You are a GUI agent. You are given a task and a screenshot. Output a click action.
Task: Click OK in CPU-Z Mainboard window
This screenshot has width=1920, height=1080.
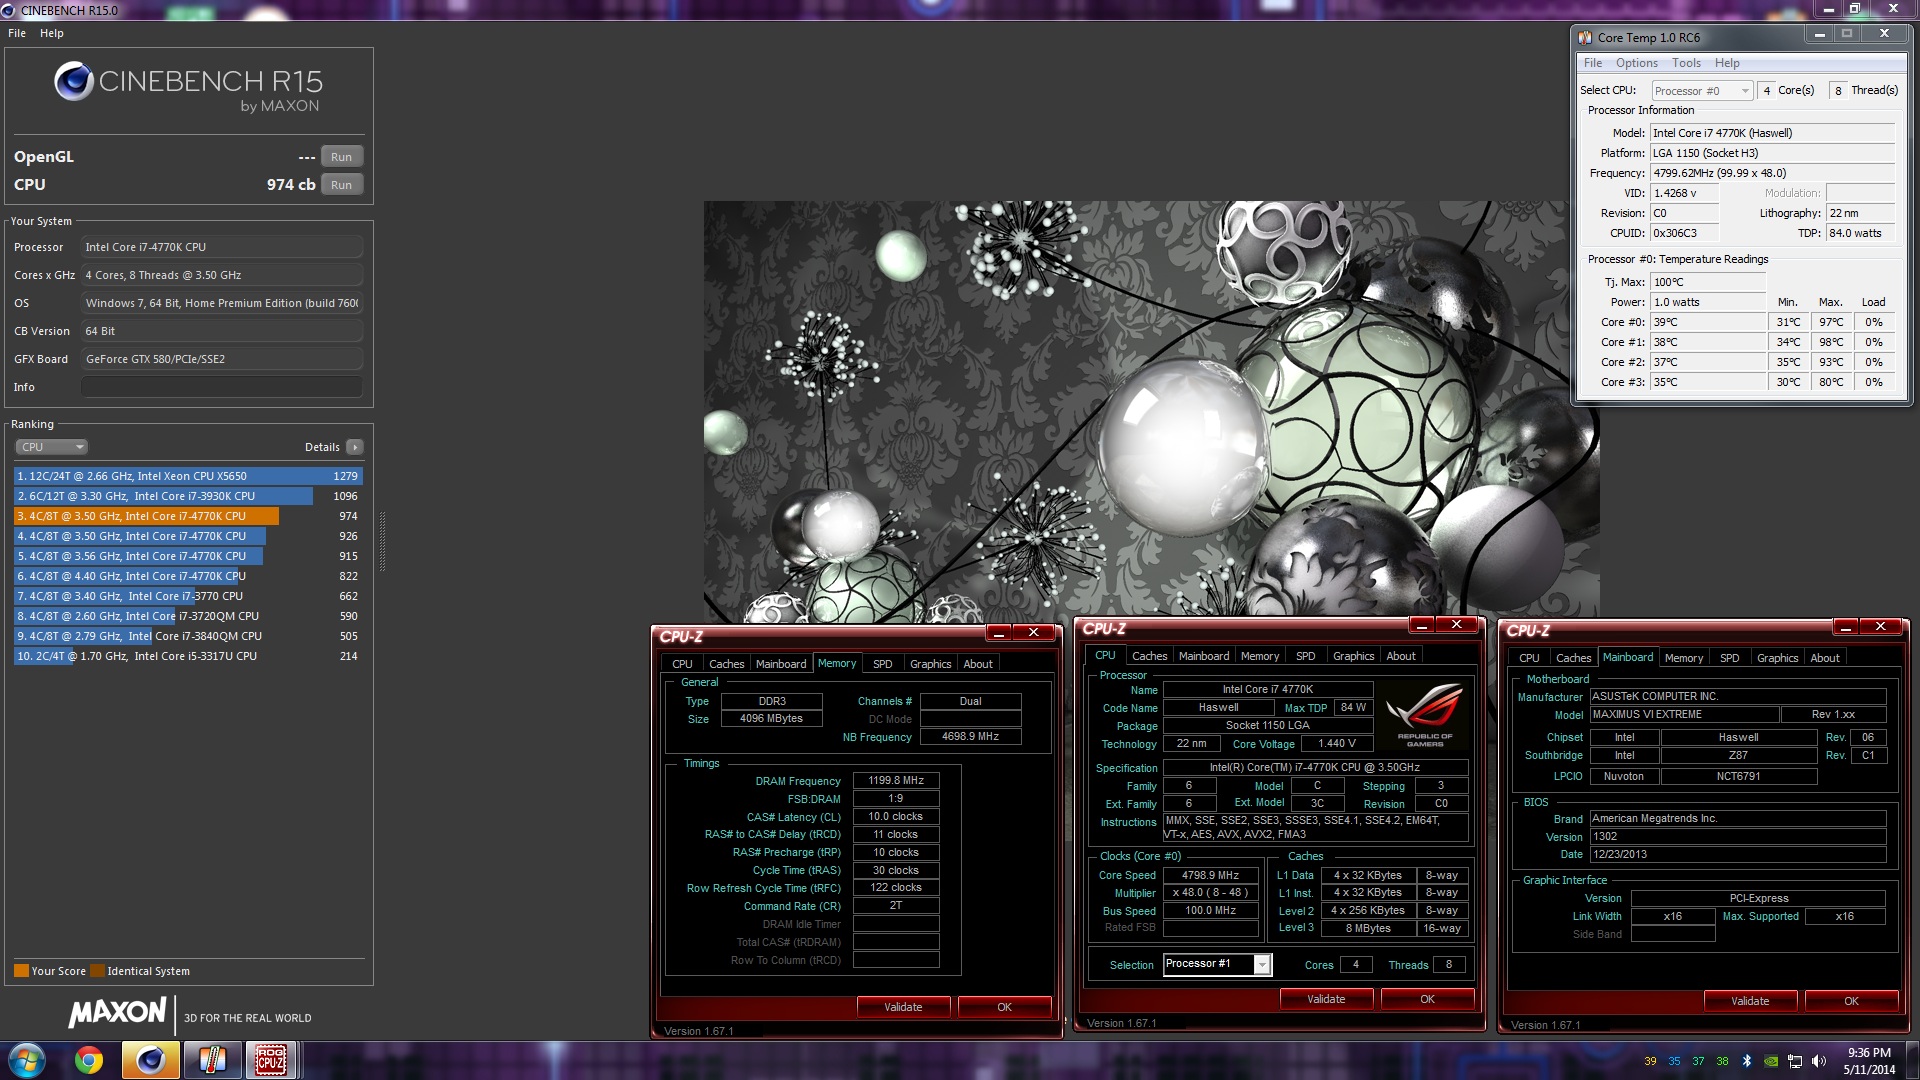click(1851, 1001)
